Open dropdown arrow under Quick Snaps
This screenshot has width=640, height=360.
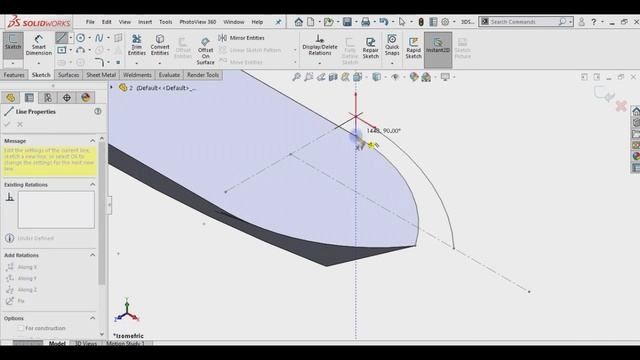pyautogui.click(x=392, y=63)
